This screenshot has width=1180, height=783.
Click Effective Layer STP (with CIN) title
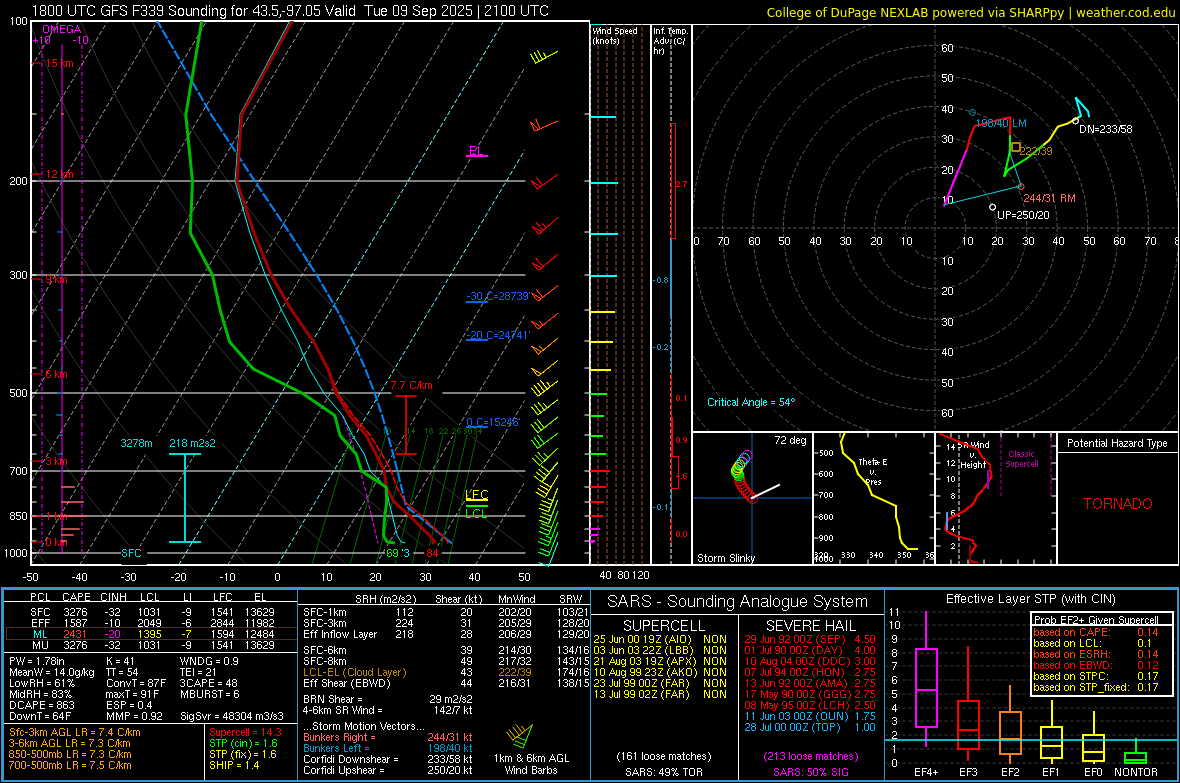[x=1031, y=599]
